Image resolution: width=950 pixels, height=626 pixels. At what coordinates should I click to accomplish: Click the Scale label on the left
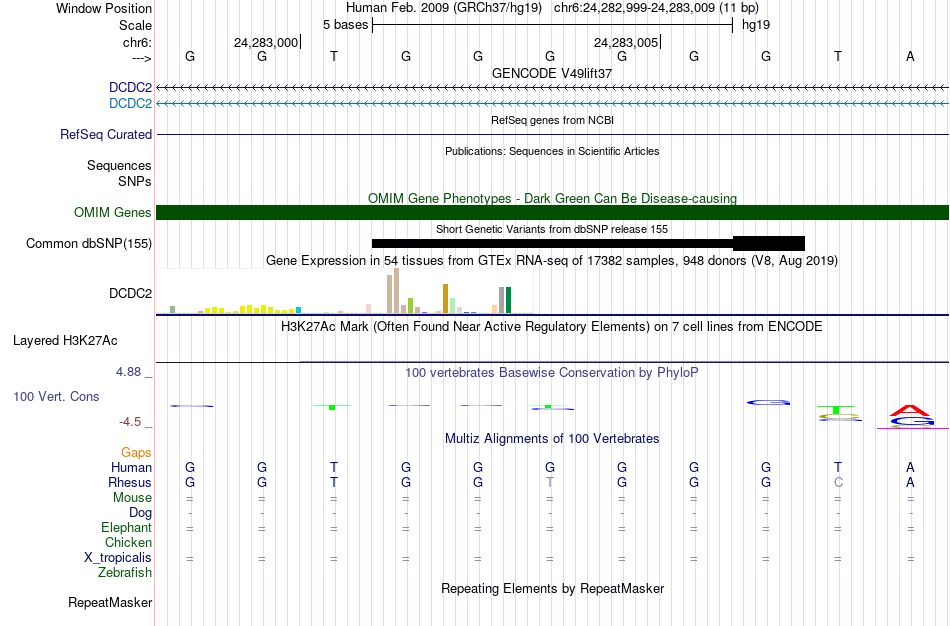tap(135, 25)
